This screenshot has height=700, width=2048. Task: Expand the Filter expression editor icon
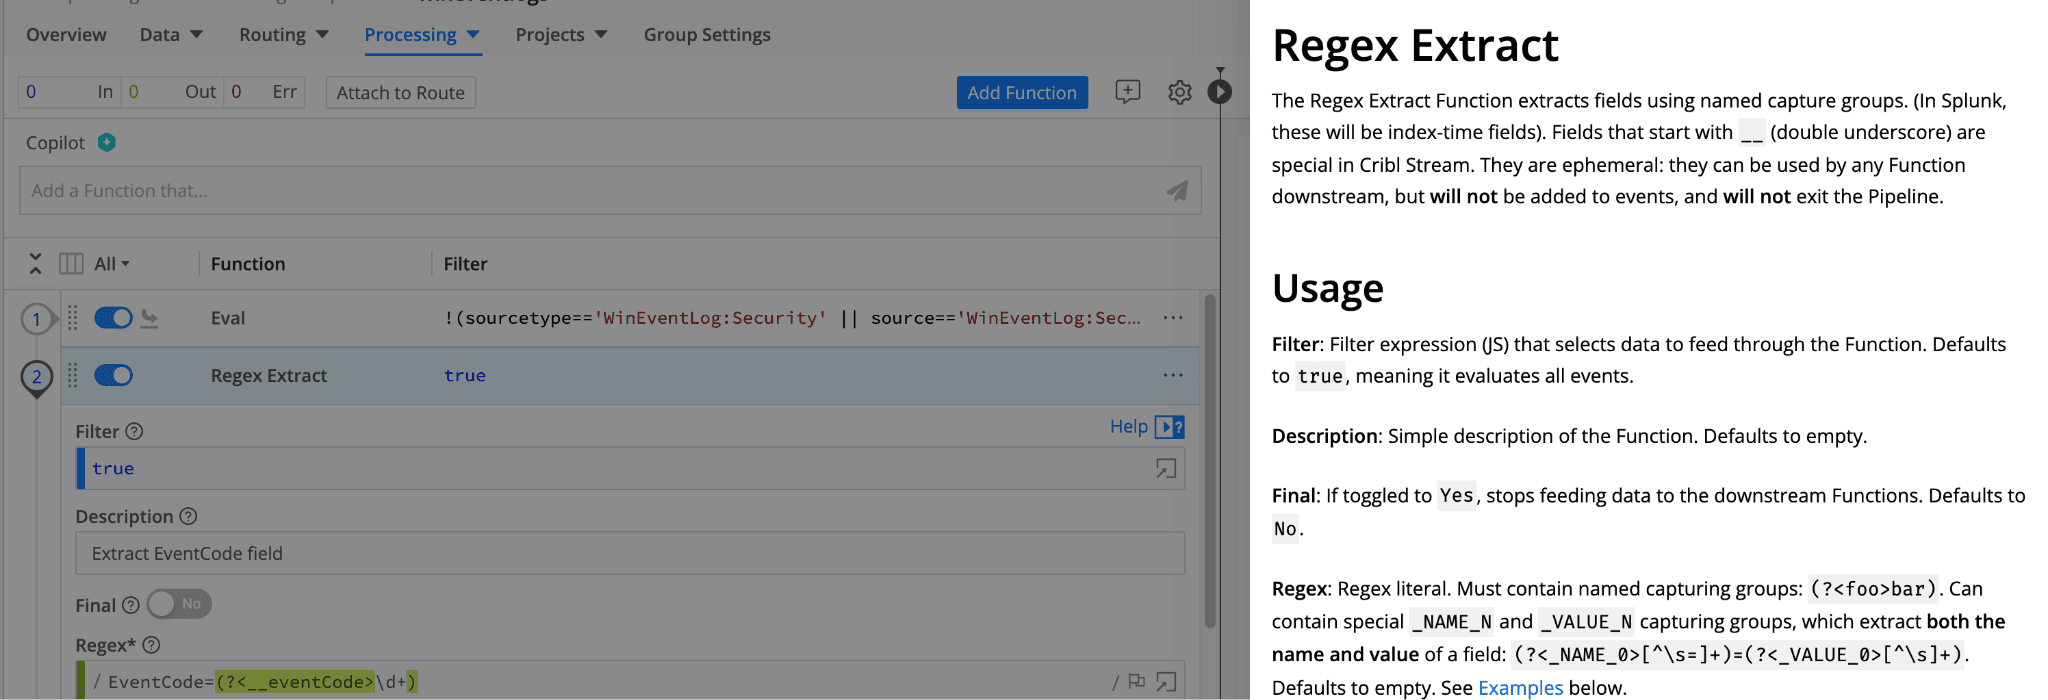tap(1166, 469)
